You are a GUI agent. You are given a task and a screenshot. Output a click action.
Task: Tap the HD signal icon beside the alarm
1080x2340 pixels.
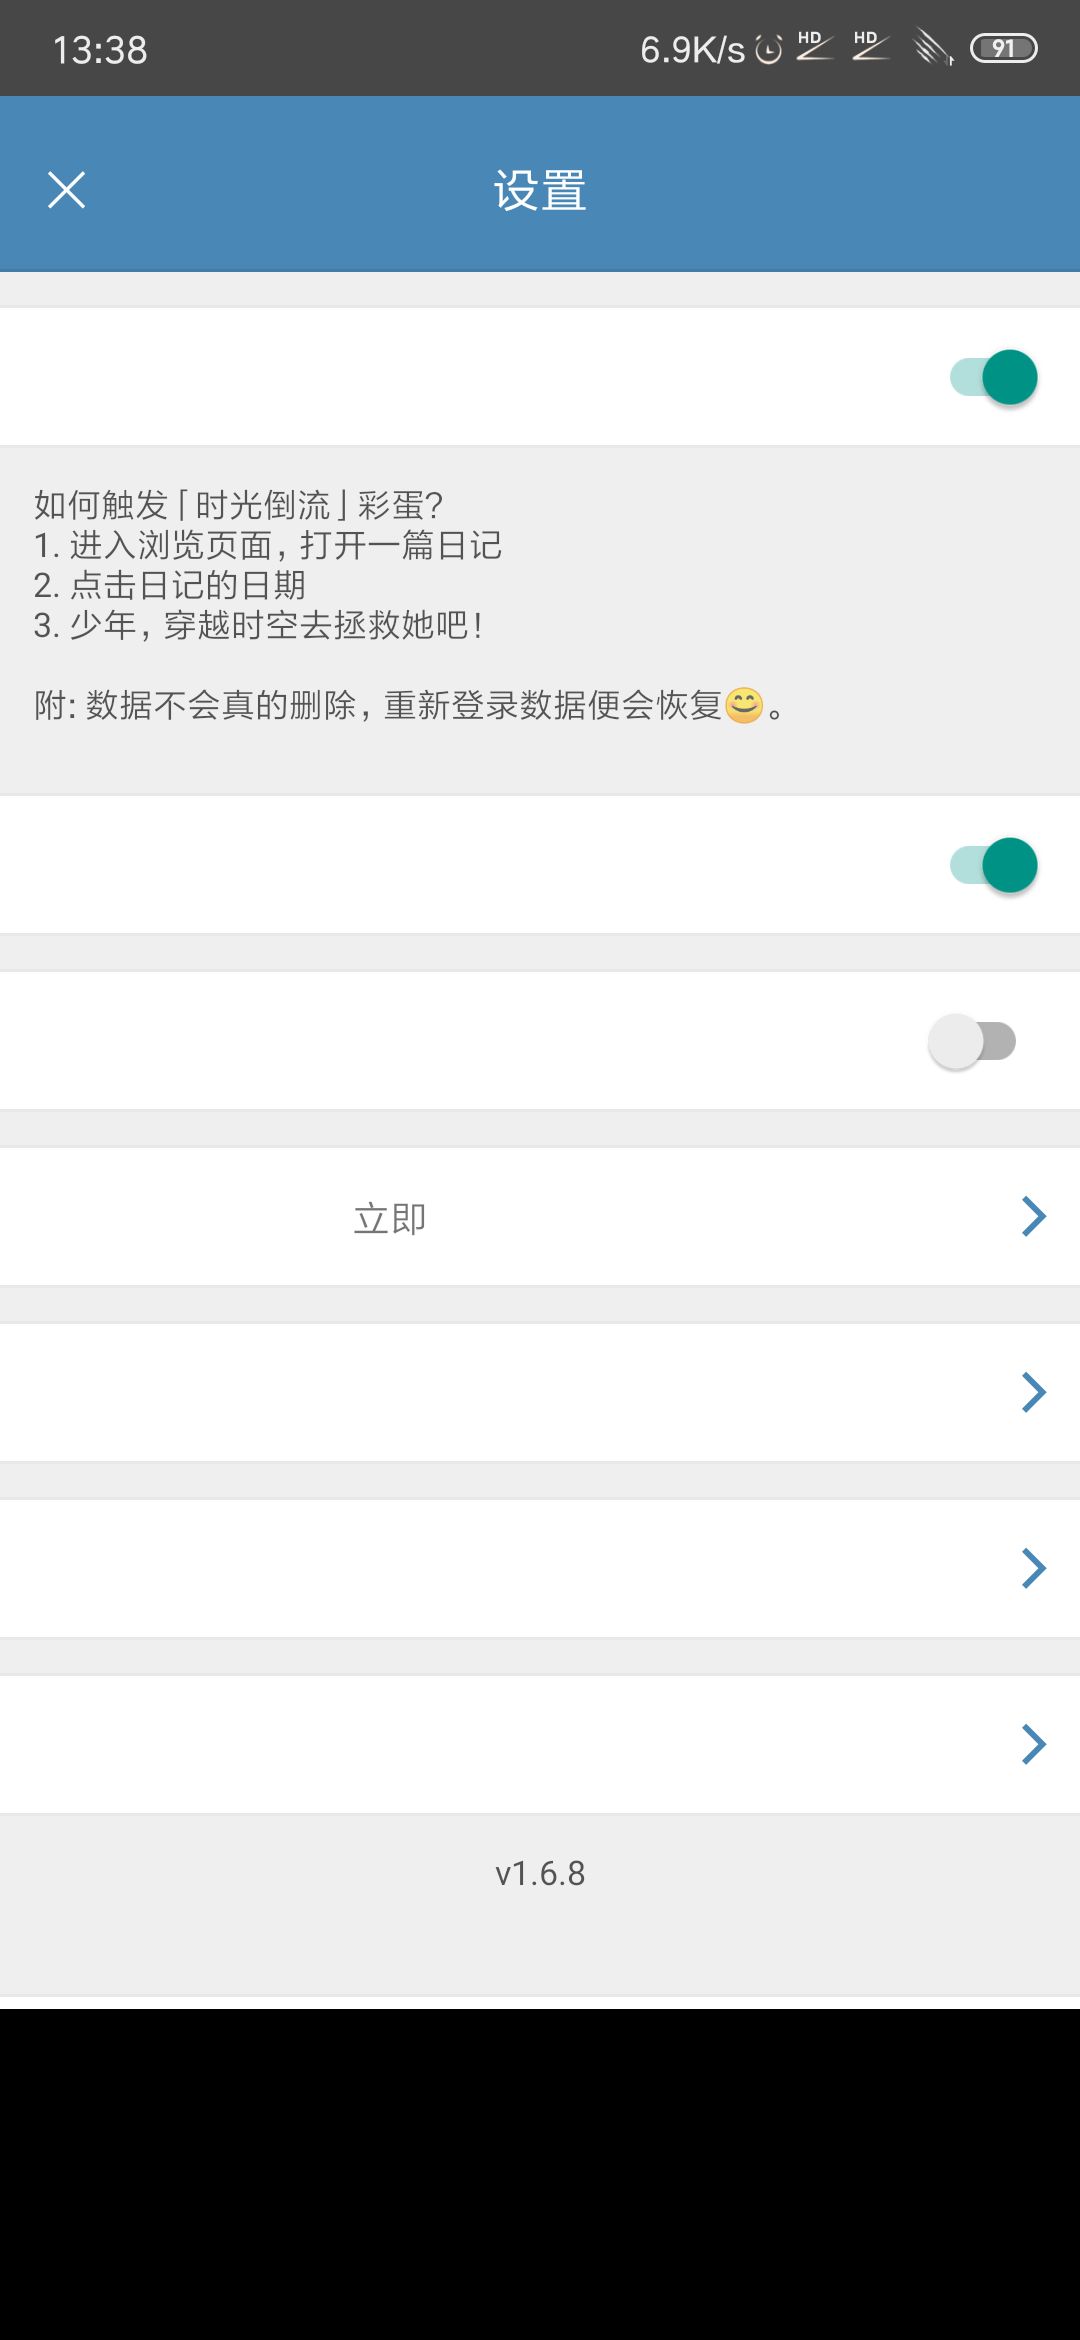tap(814, 46)
